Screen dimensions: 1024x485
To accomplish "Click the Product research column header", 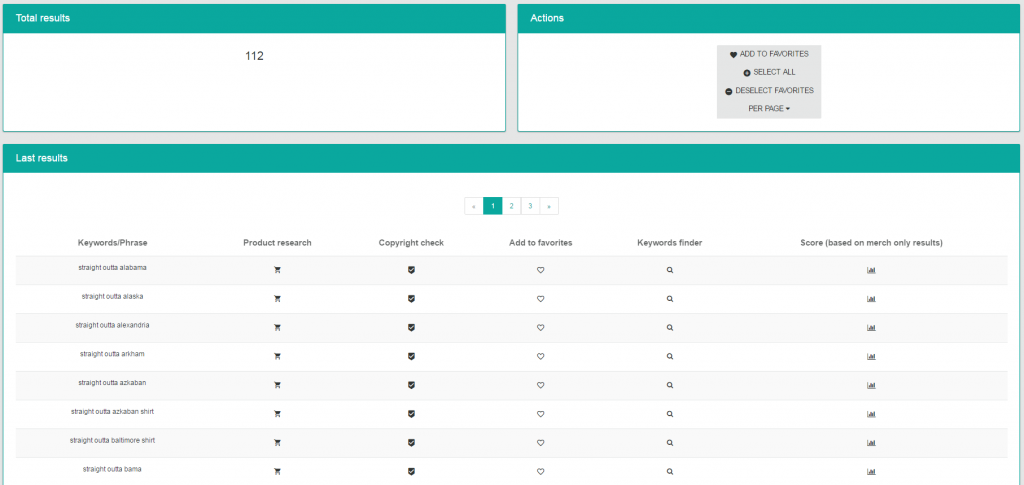I will [277, 243].
